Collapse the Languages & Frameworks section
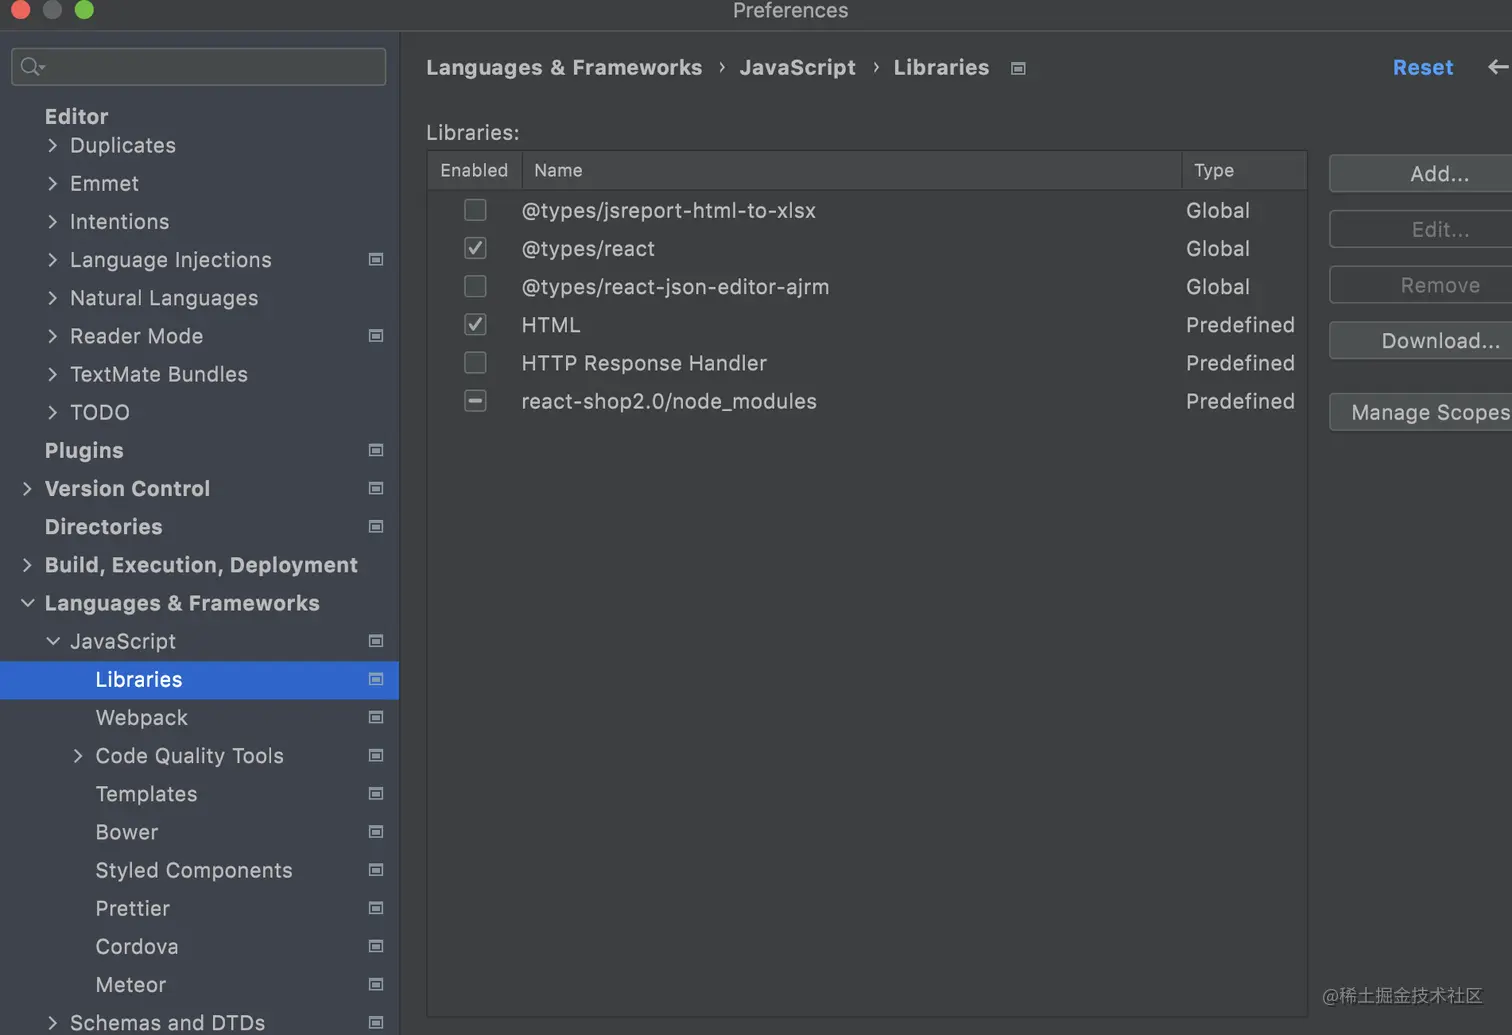This screenshot has width=1512, height=1035. click(28, 603)
